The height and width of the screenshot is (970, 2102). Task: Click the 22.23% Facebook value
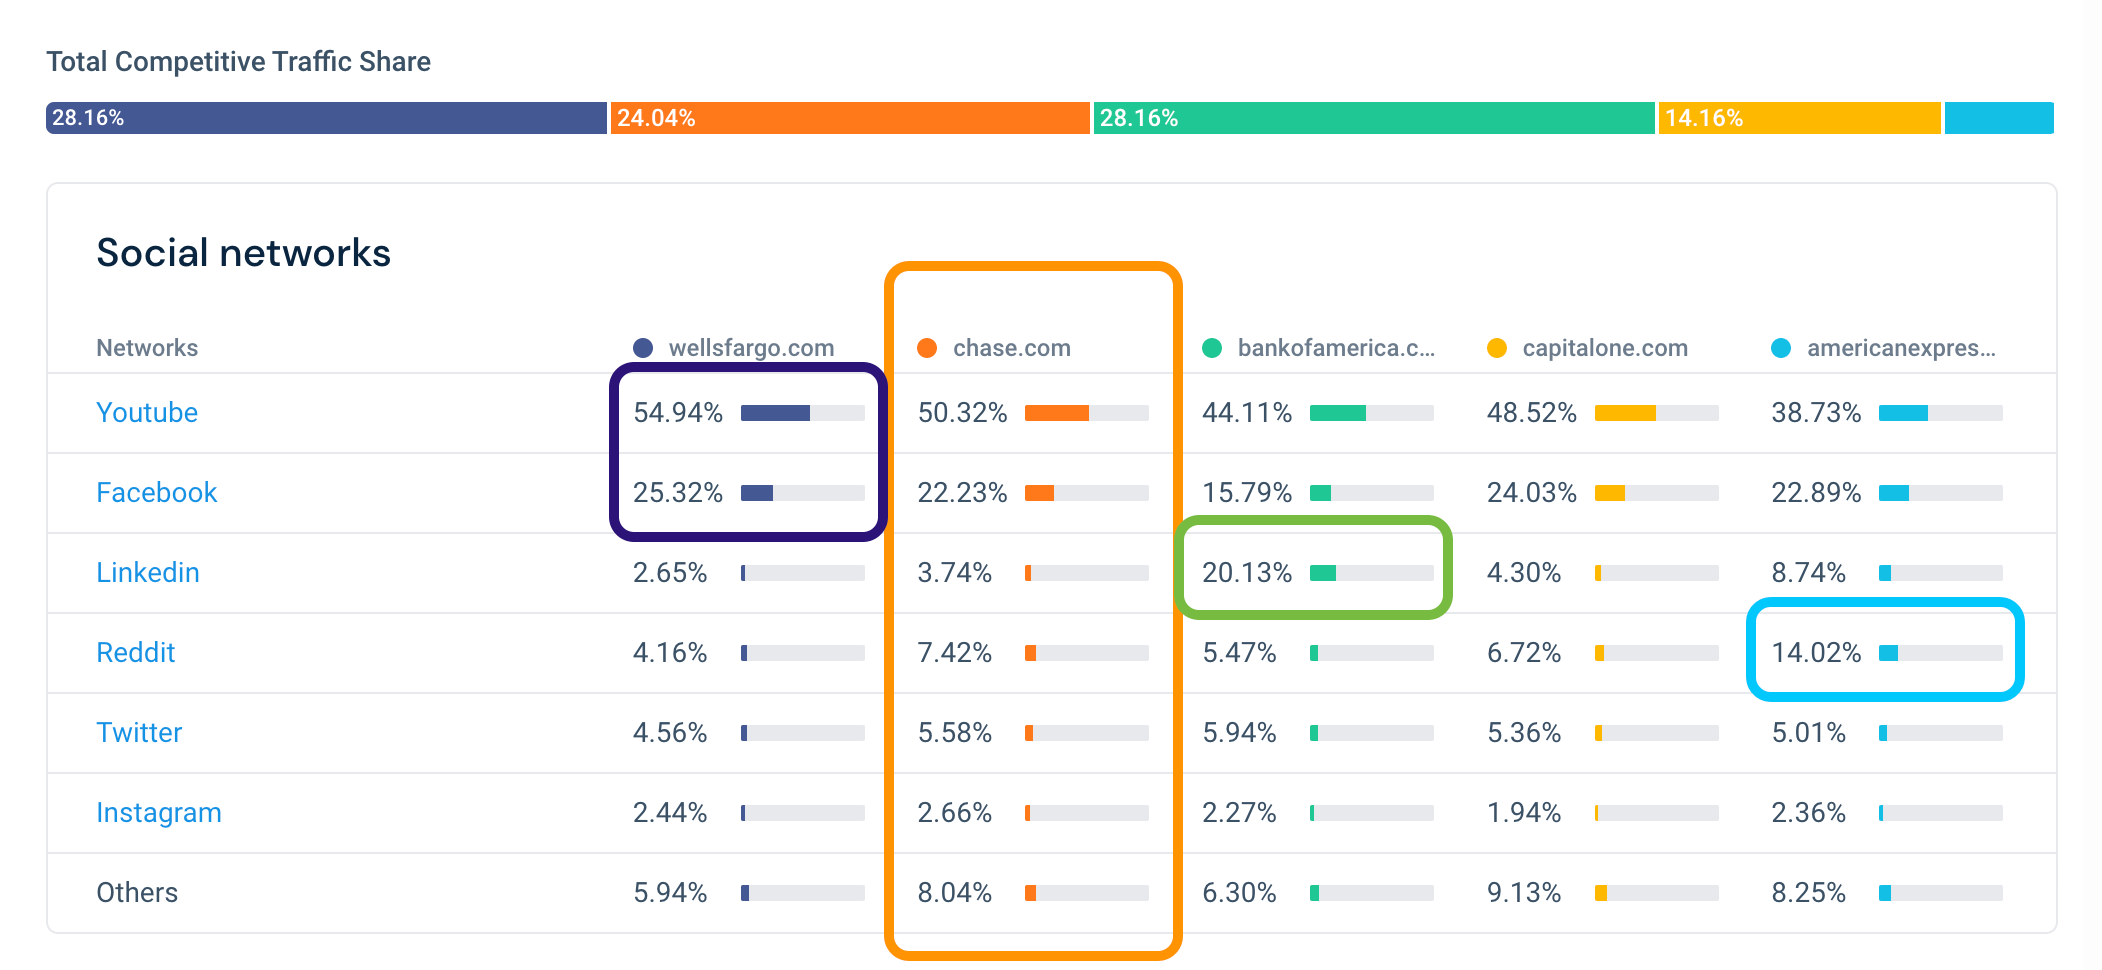coord(962,492)
